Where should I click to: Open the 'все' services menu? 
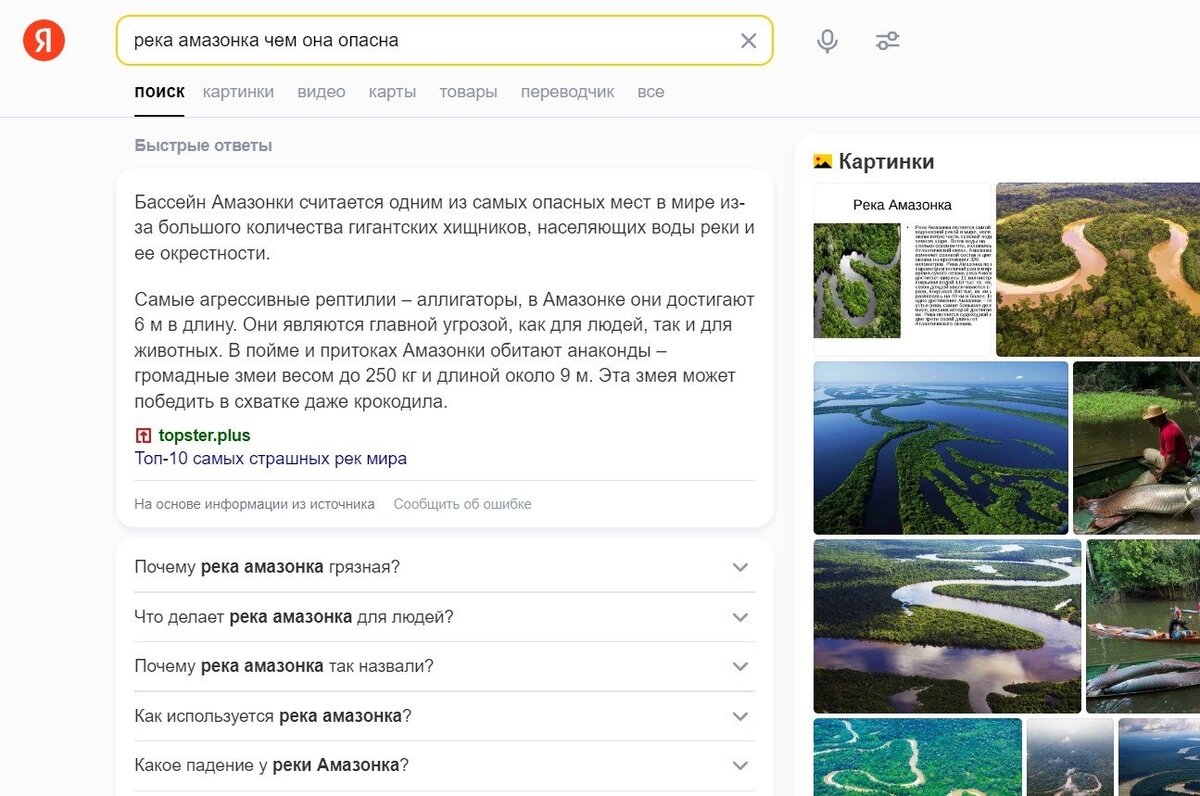tap(650, 91)
